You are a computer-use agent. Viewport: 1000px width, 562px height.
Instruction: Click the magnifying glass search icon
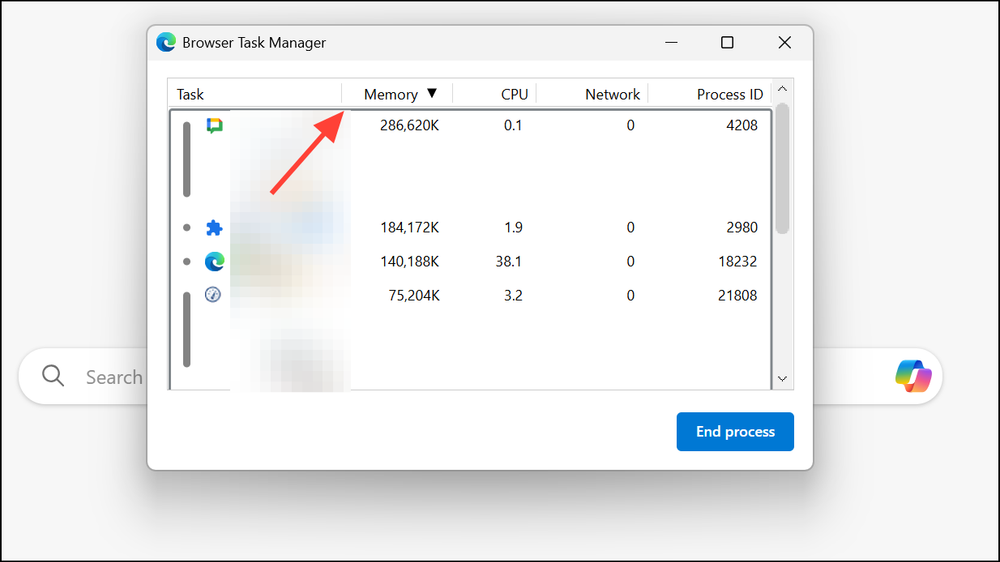[53, 377]
